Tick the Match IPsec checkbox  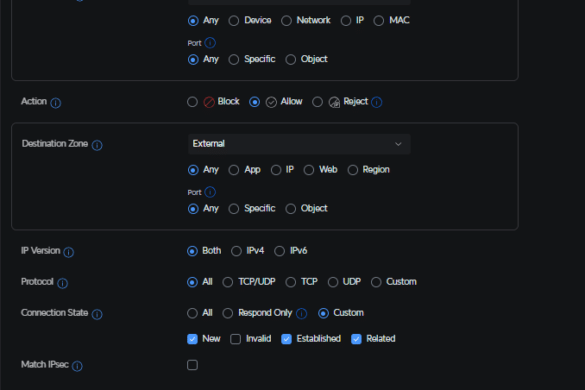click(193, 365)
